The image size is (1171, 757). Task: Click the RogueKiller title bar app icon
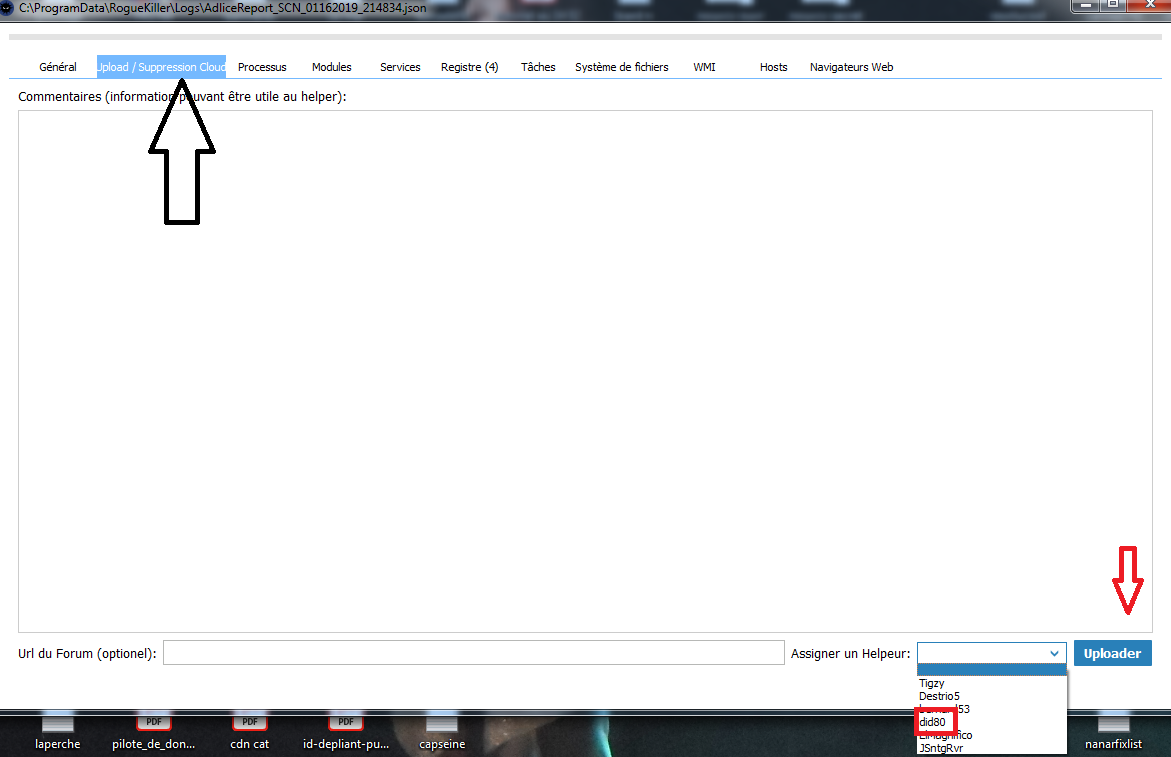(x=7, y=7)
